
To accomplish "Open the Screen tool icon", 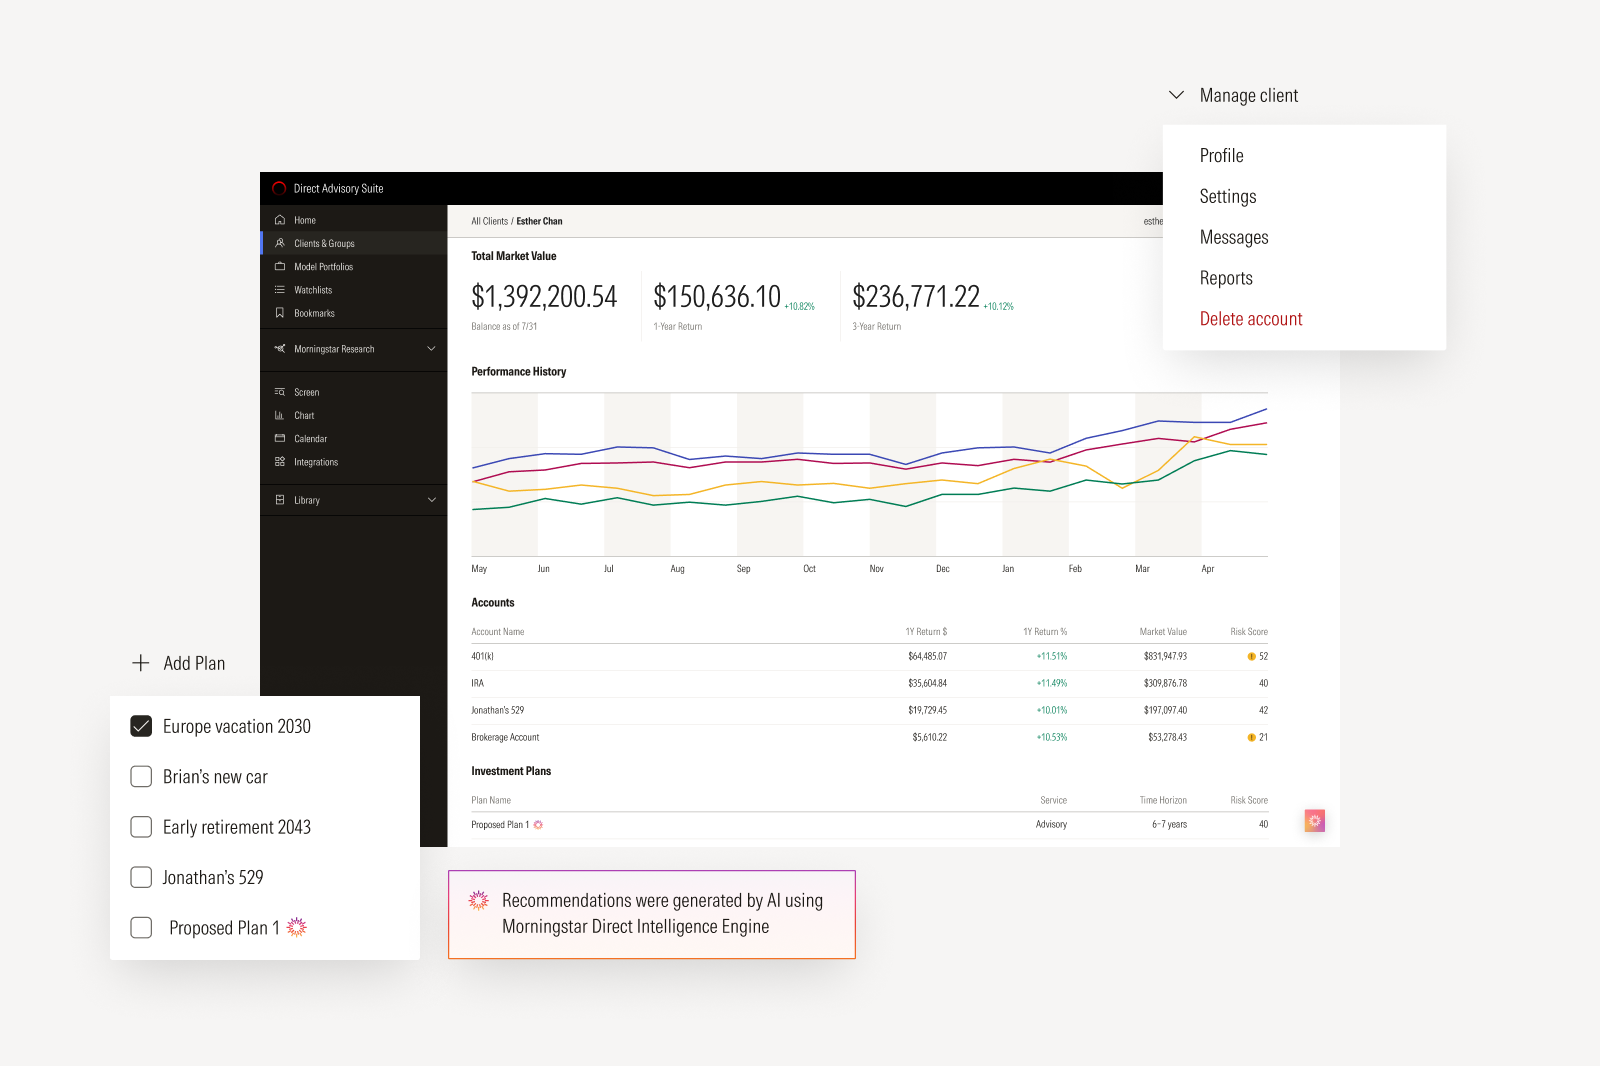I will pos(281,391).
